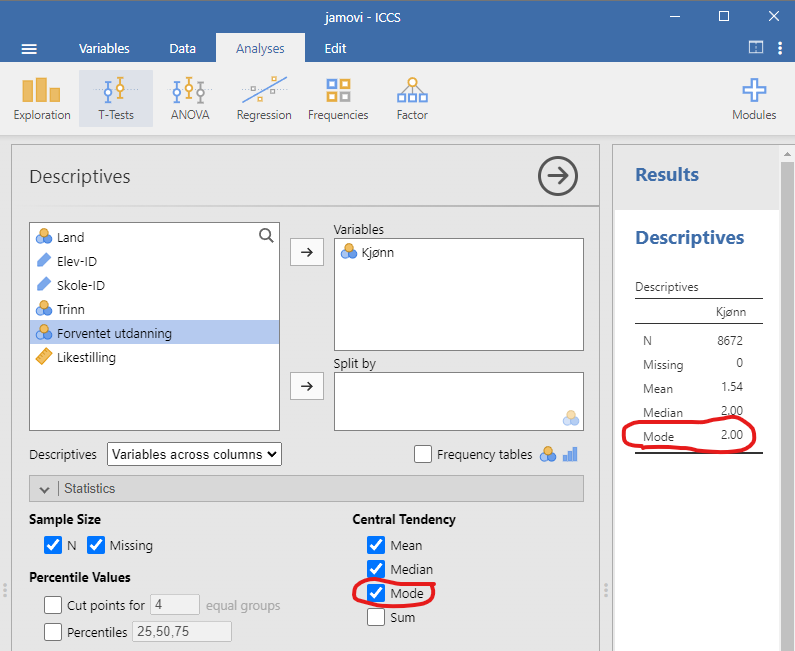Click the Percentiles value input field

tap(181, 631)
